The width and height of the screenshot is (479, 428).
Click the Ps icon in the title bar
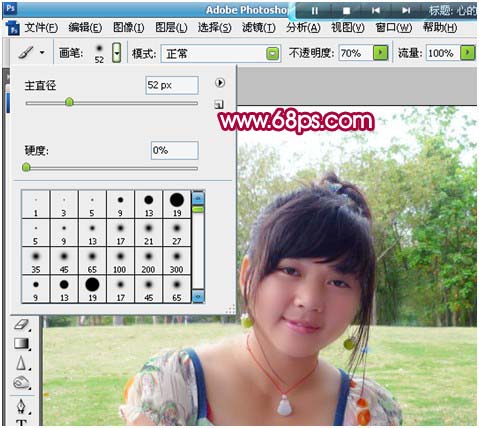tap(10, 8)
